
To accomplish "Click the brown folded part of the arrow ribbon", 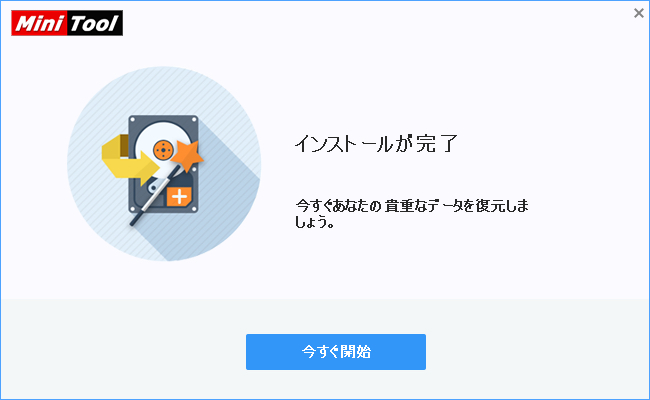I will pyautogui.click(x=124, y=145).
